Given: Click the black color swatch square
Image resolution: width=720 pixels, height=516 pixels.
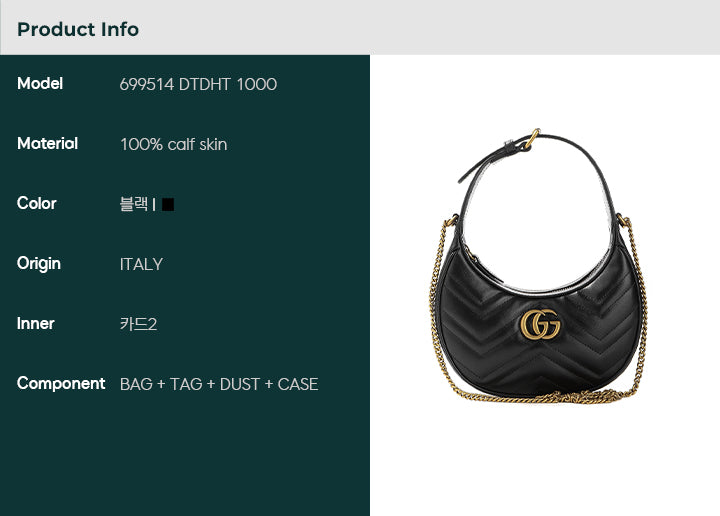Looking at the screenshot, I should pyautogui.click(x=168, y=204).
